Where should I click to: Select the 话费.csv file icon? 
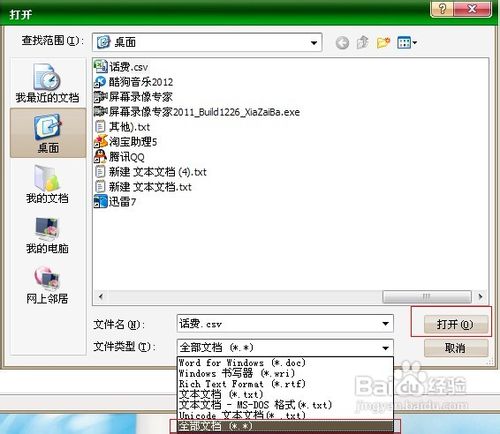pos(100,66)
